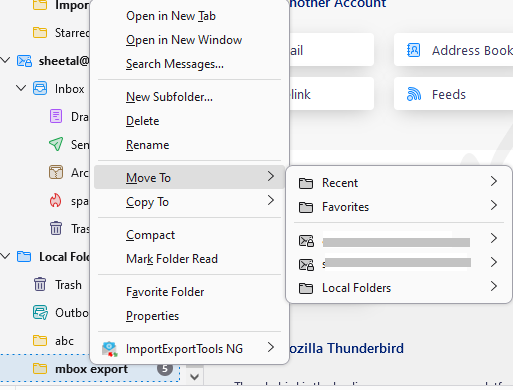Open the Inbox folder
513x390 pixels.
[x=69, y=89]
